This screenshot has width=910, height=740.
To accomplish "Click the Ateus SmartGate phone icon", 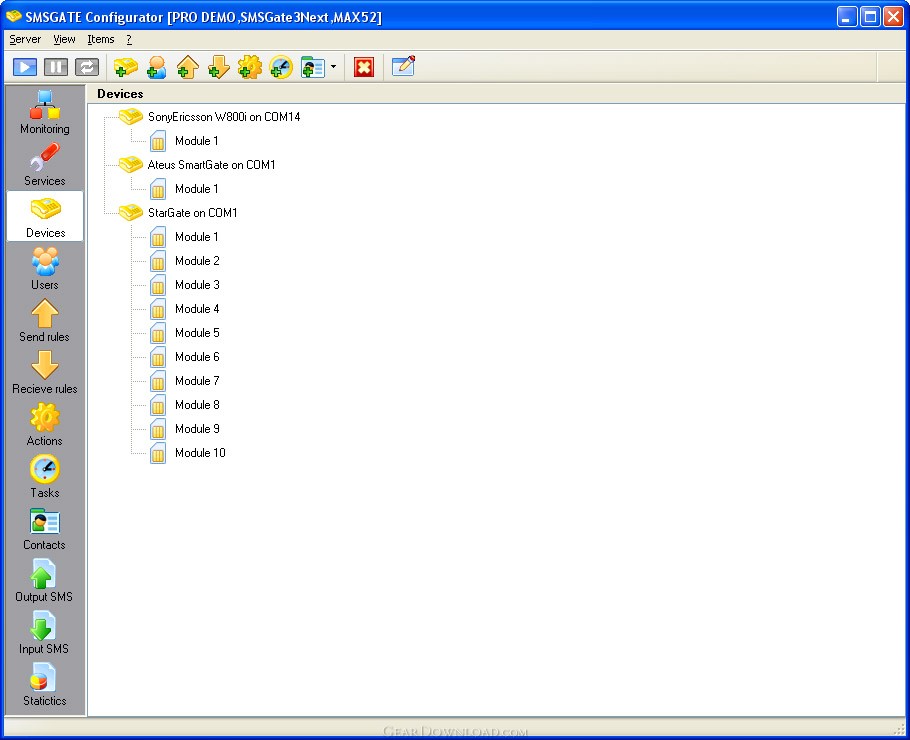I will click(131, 165).
